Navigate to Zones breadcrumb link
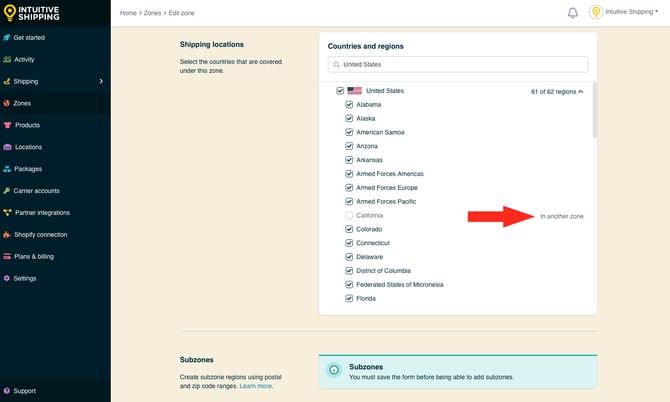This screenshot has width=670, height=402. coord(152,13)
